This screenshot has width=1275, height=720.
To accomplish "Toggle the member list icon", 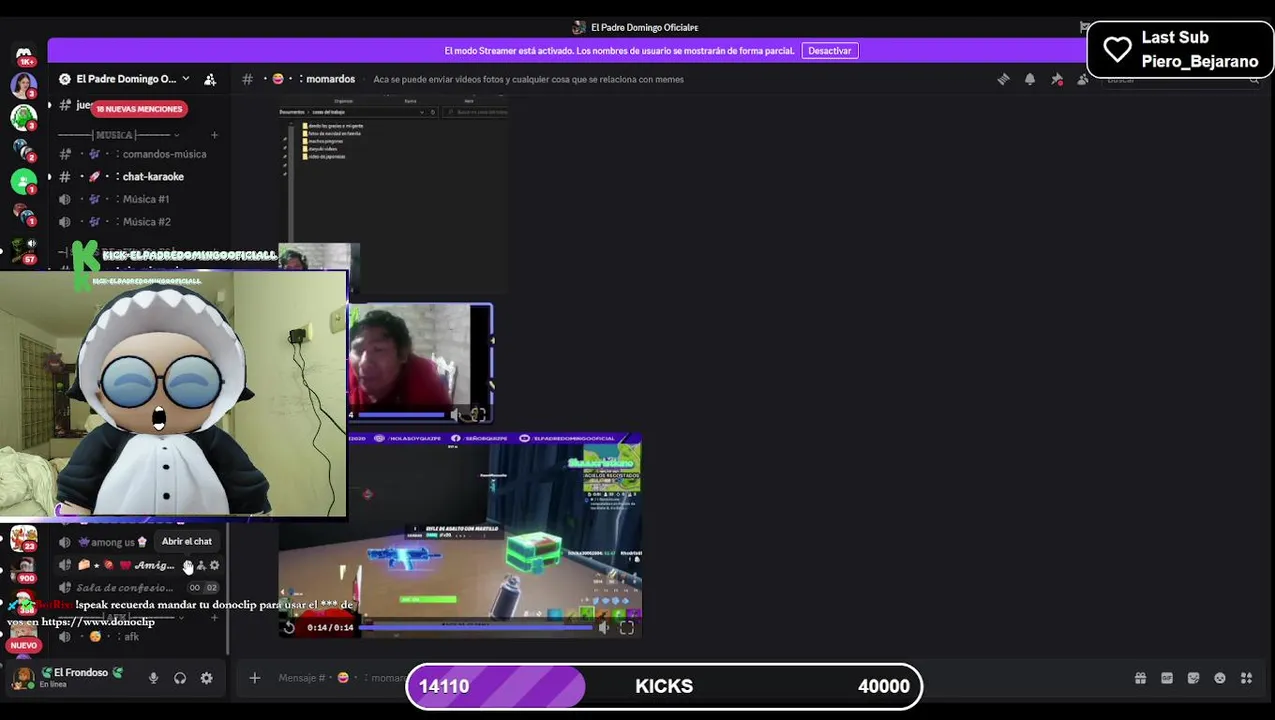I will (1082, 79).
